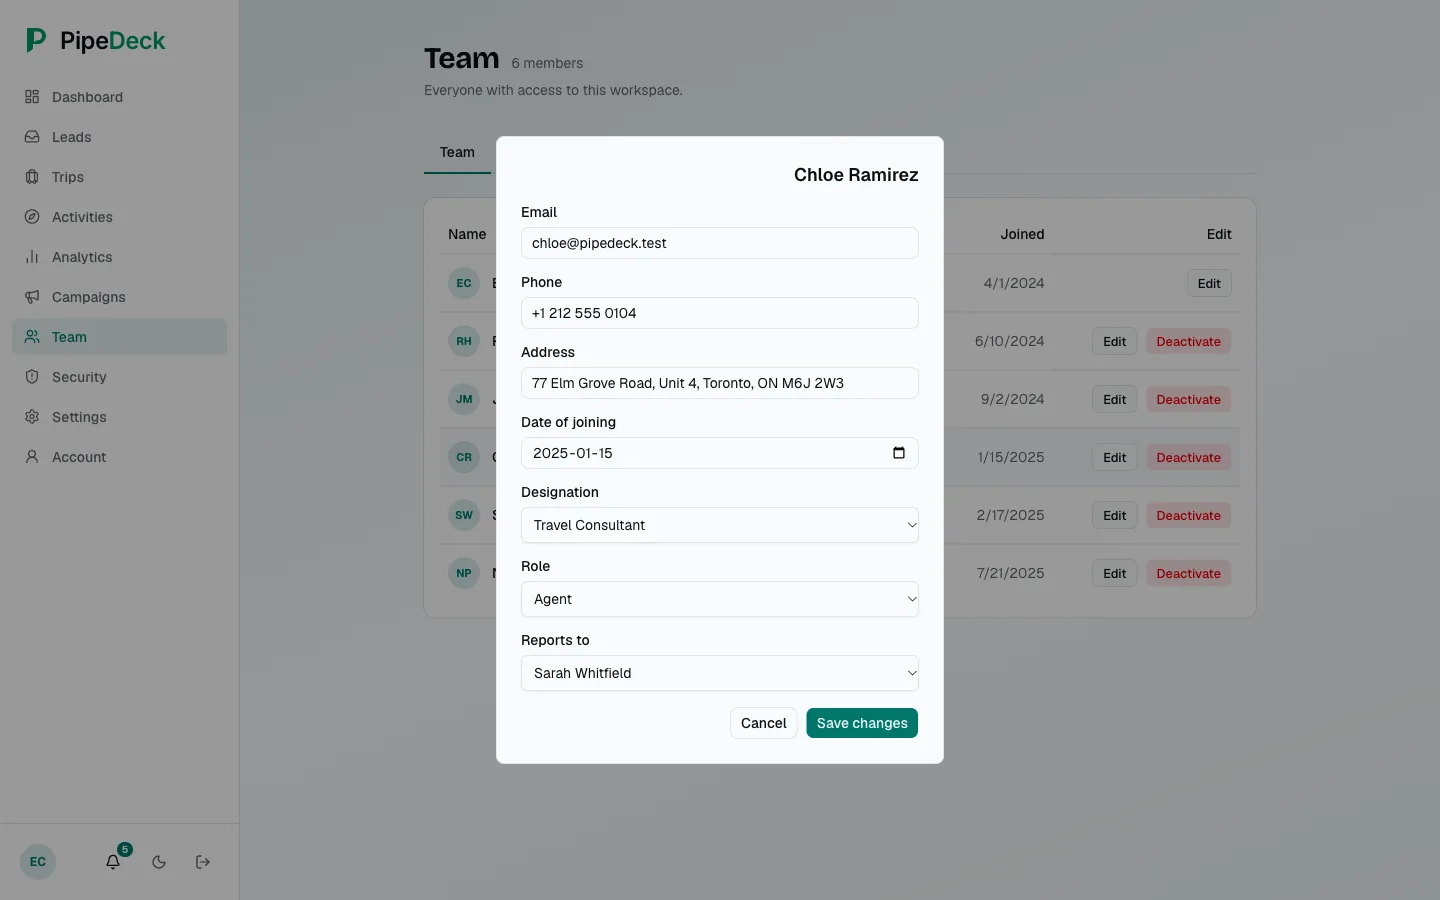The width and height of the screenshot is (1440, 900).
Task: Click the NP avatar in team table
Action: point(464,573)
